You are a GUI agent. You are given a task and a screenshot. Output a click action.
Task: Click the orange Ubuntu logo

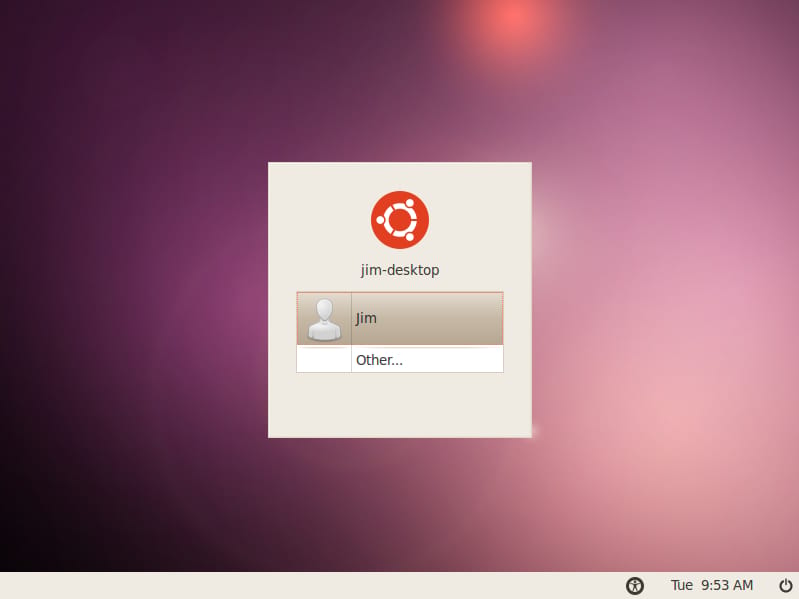click(x=400, y=220)
